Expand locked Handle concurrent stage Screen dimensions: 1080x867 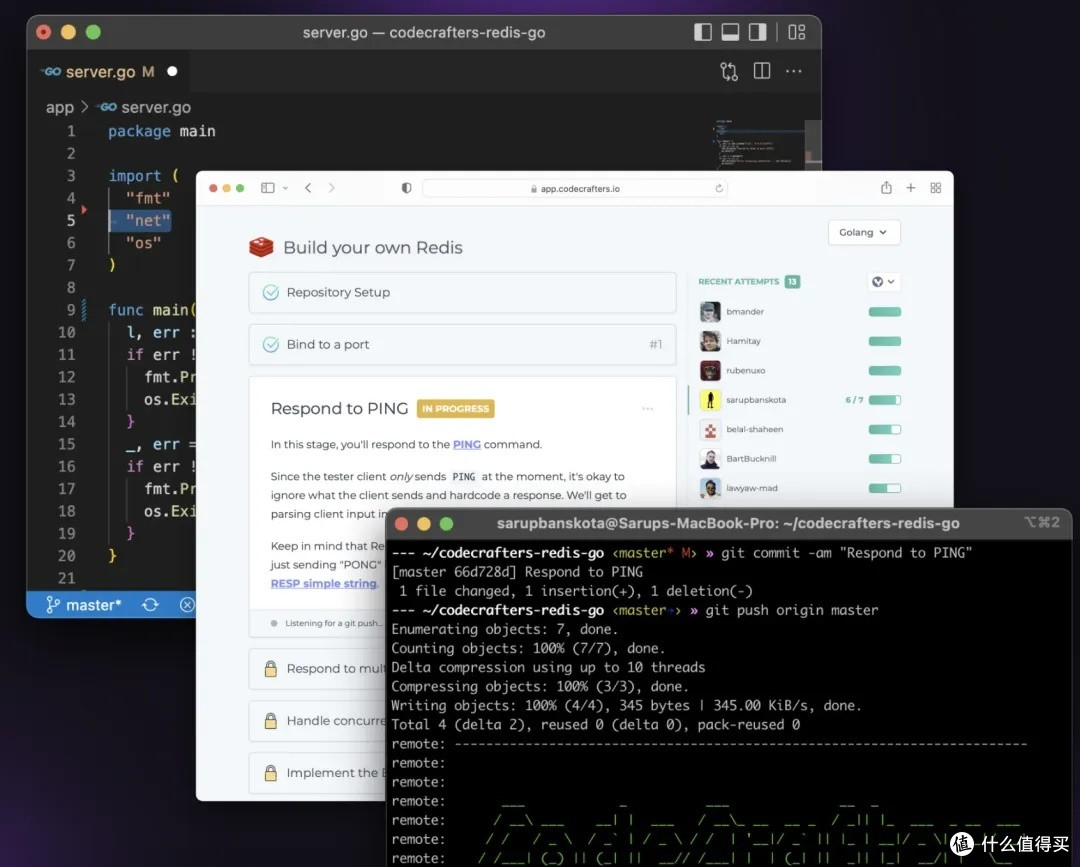[317, 721]
